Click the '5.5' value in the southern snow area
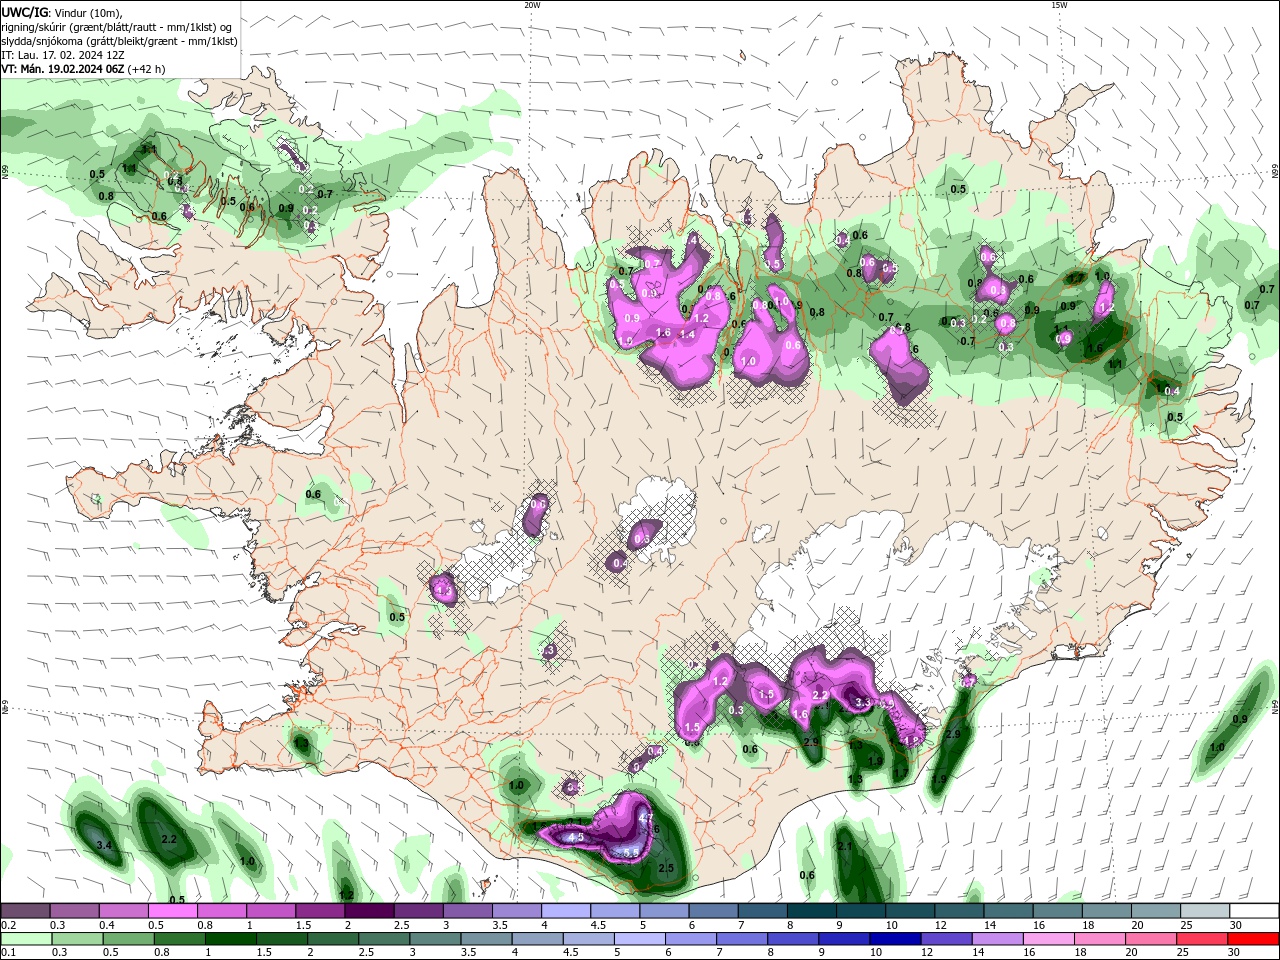Image resolution: width=1280 pixels, height=960 pixels. 631,852
